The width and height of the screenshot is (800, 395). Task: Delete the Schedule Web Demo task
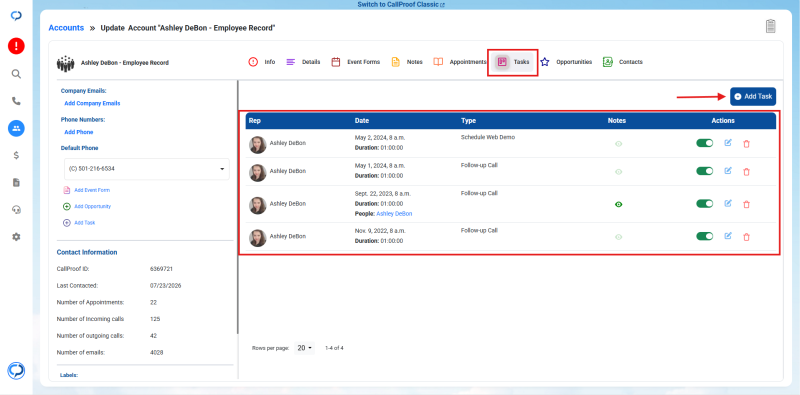[x=746, y=144]
